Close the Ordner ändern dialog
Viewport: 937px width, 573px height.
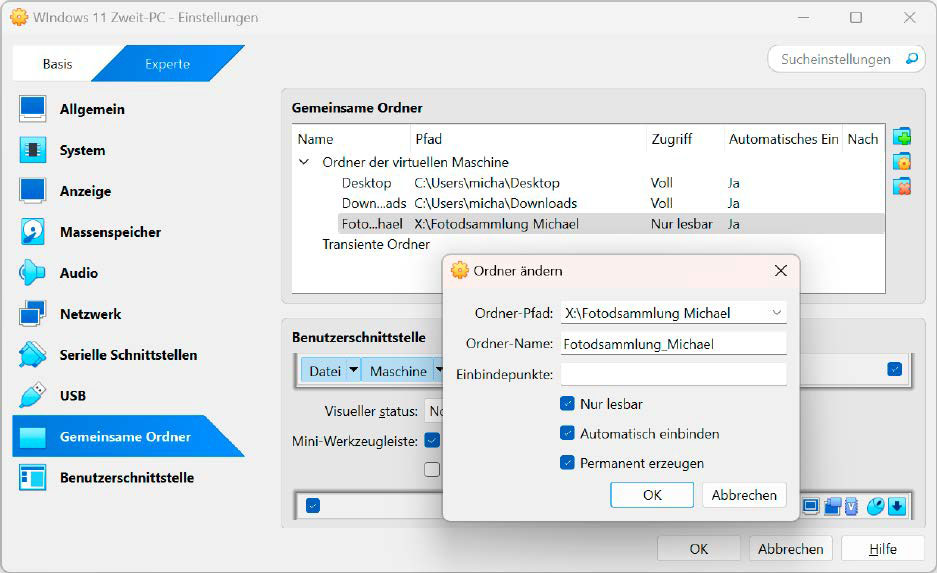(x=780, y=271)
